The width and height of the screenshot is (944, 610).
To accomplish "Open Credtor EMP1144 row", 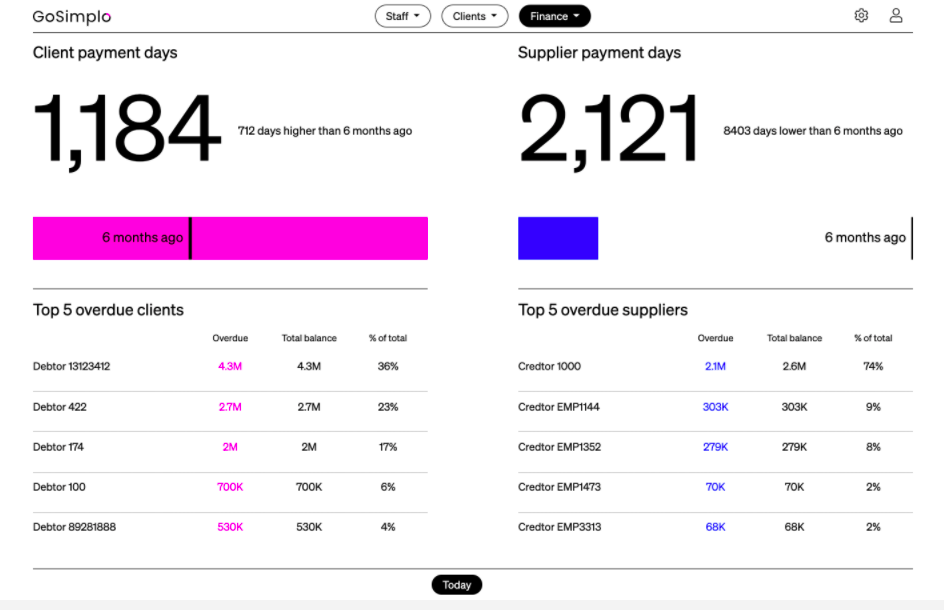I will click(x=715, y=407).
